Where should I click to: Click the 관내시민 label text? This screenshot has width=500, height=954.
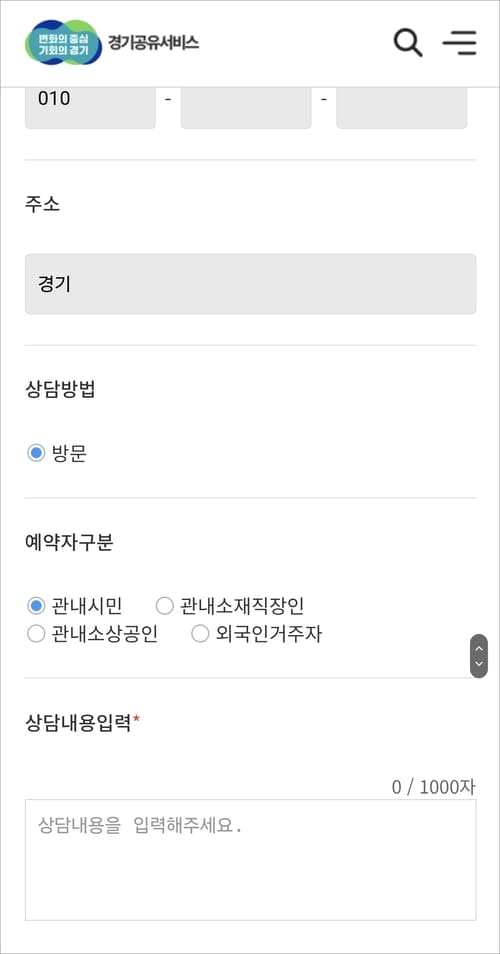pyautogui.click(x=87, y=606)
